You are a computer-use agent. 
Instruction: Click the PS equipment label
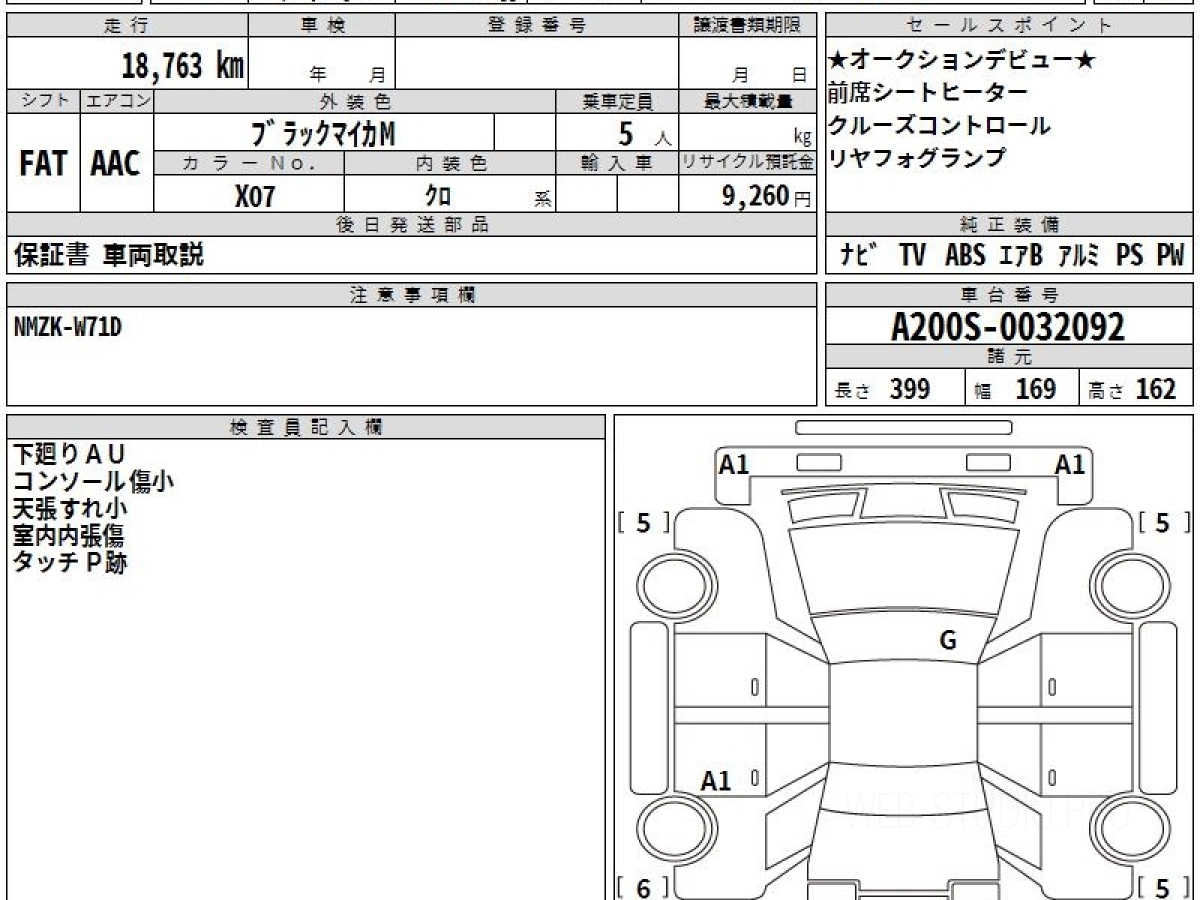pyautogui.click(x=1130, y=256)
